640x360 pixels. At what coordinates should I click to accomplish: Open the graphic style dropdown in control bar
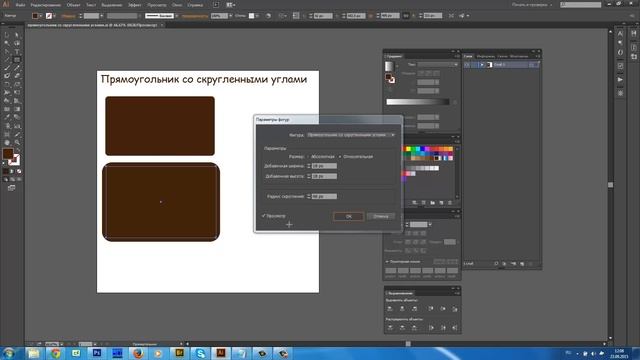[257, 16]
